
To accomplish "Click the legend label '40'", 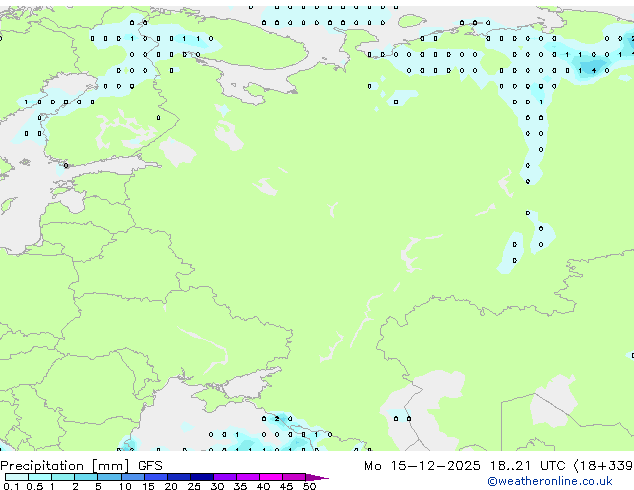I will pos(263,486).
